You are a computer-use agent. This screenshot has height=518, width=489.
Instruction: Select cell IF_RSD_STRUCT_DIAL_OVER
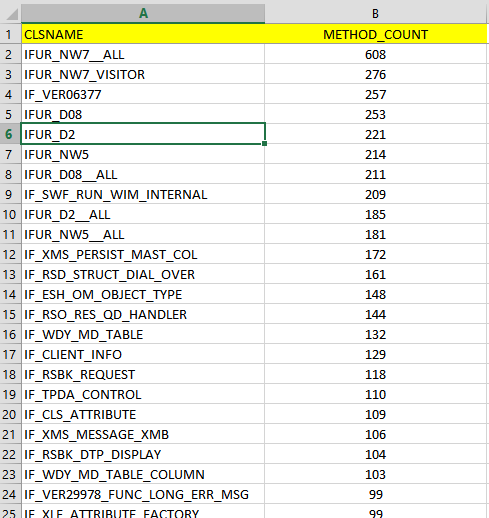(143, 274)
